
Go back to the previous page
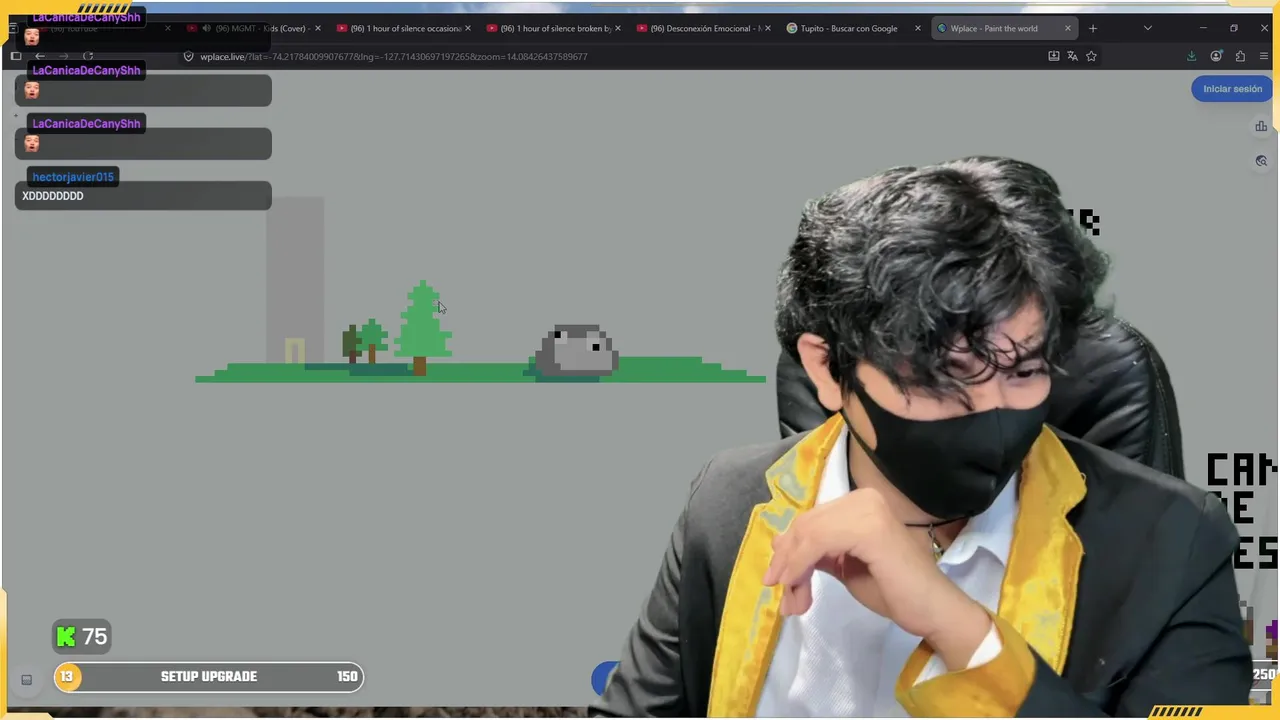tap(40, 56)
